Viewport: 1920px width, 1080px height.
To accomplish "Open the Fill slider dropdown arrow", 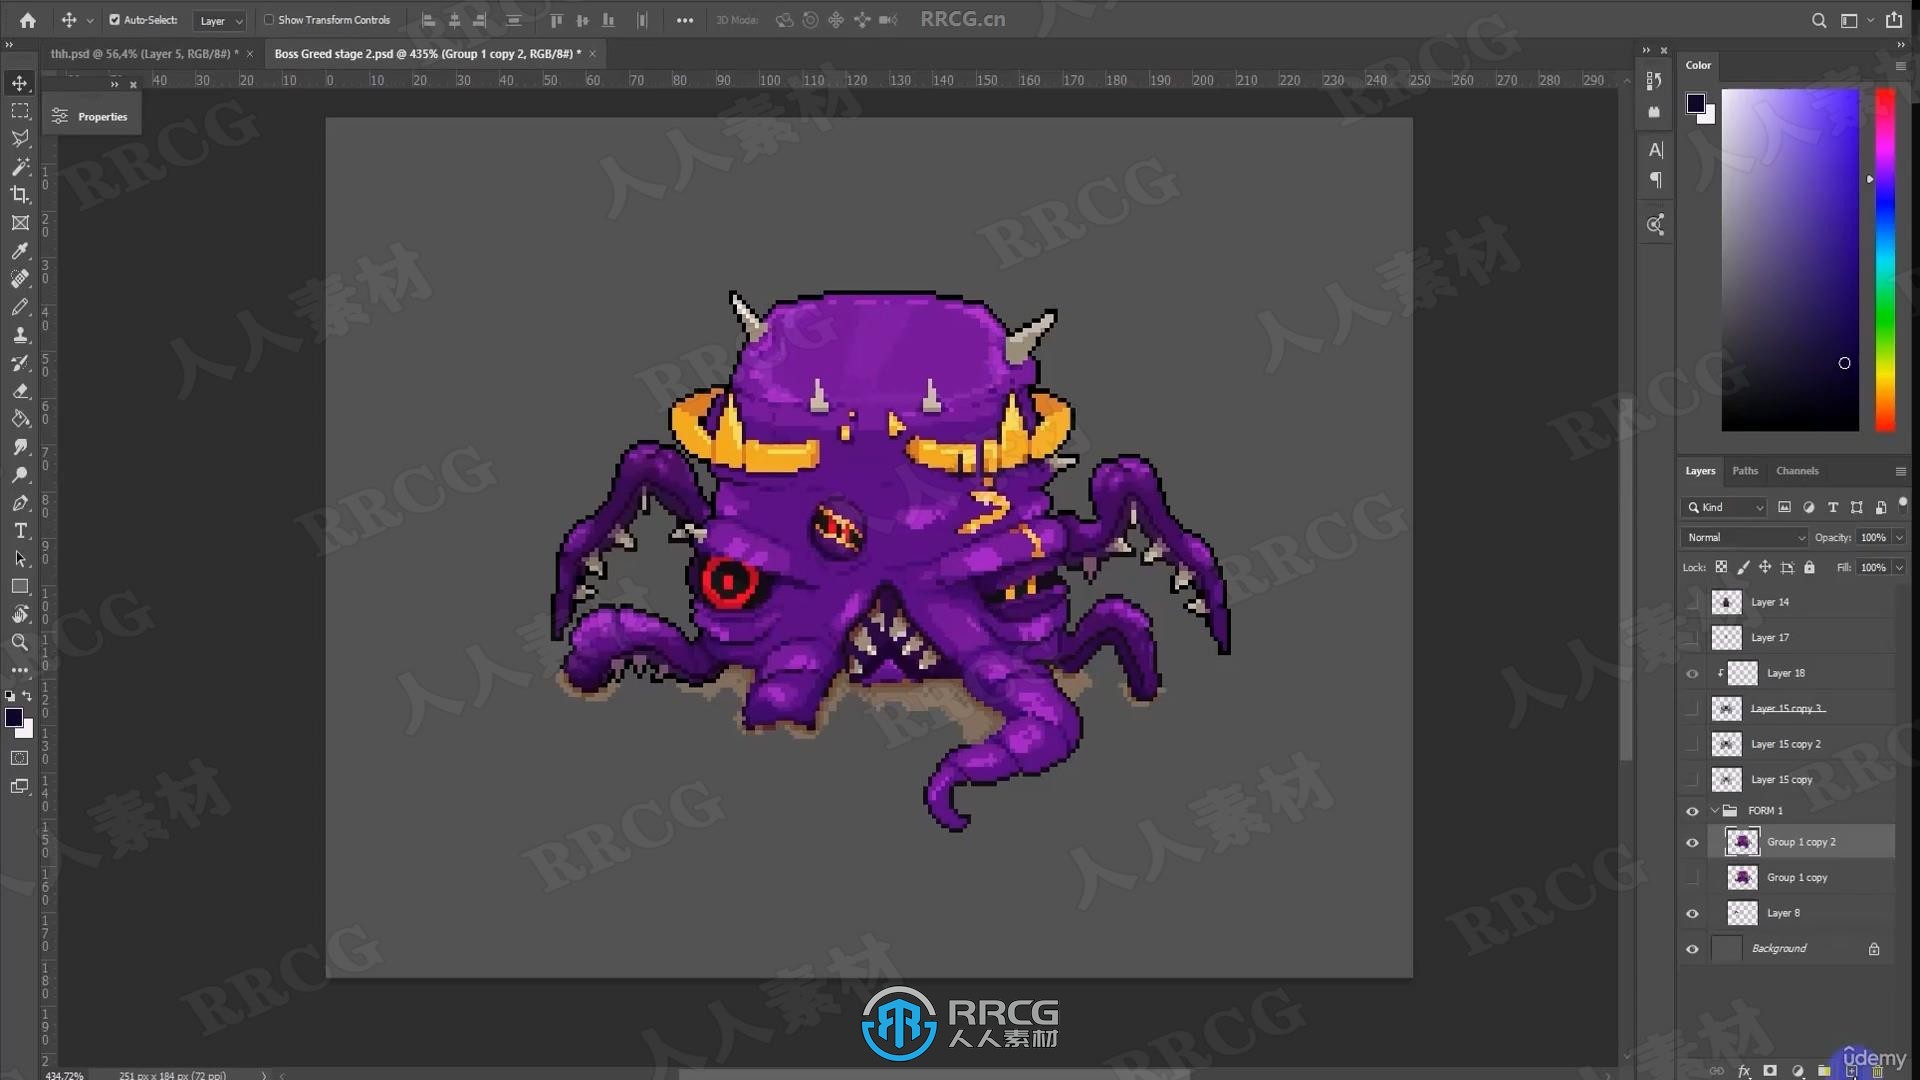I will coord(1899,568).
